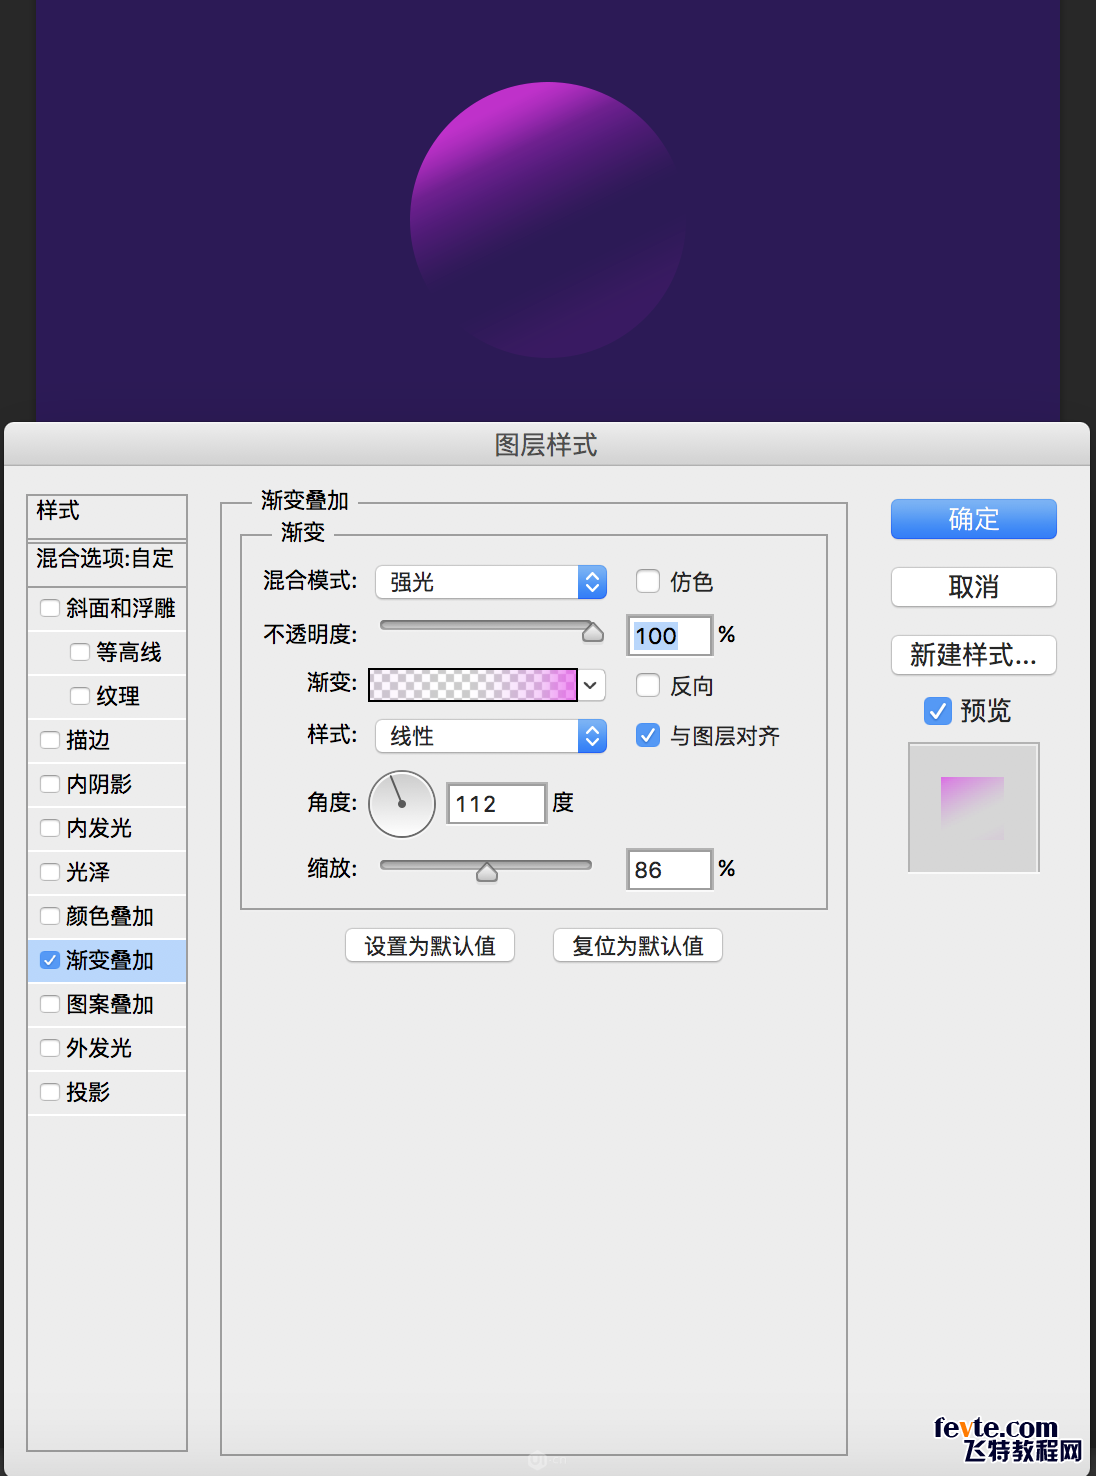The image size is (1096, 1476).
Task: Click the 缩放 scale slider handle
Action: (487, 872)
